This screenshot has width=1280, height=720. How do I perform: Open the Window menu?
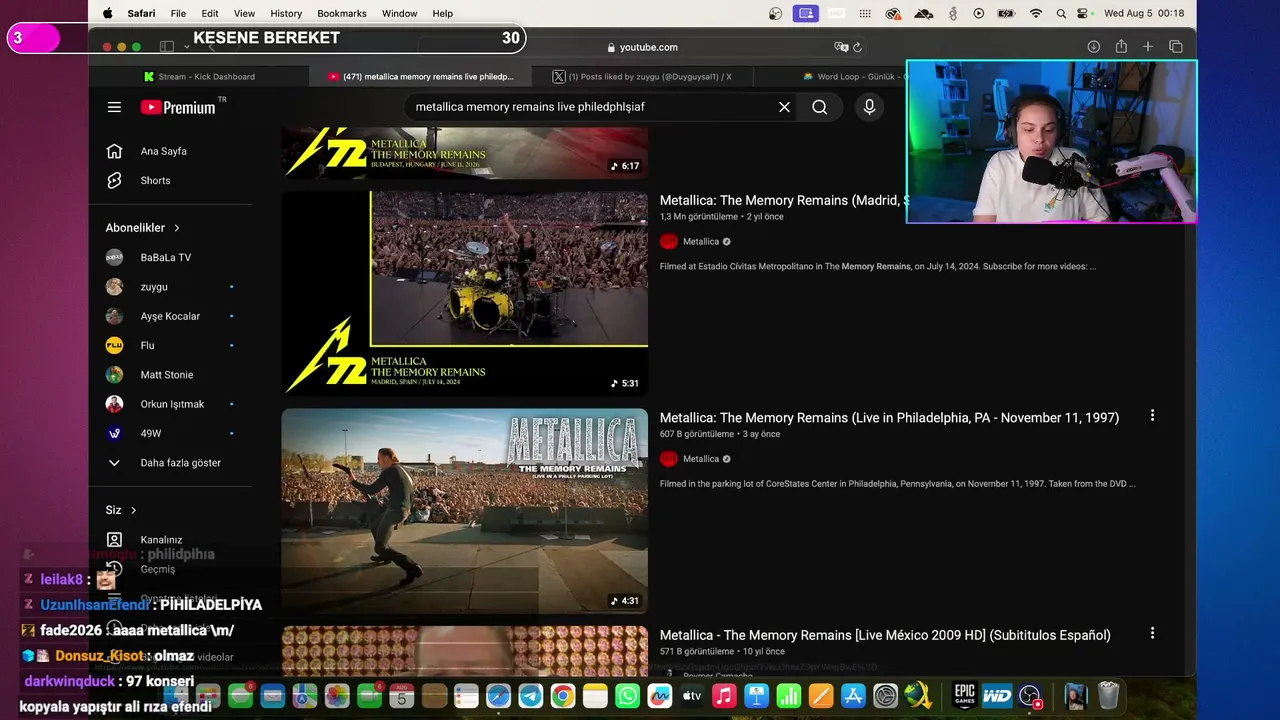pos(400,13)
